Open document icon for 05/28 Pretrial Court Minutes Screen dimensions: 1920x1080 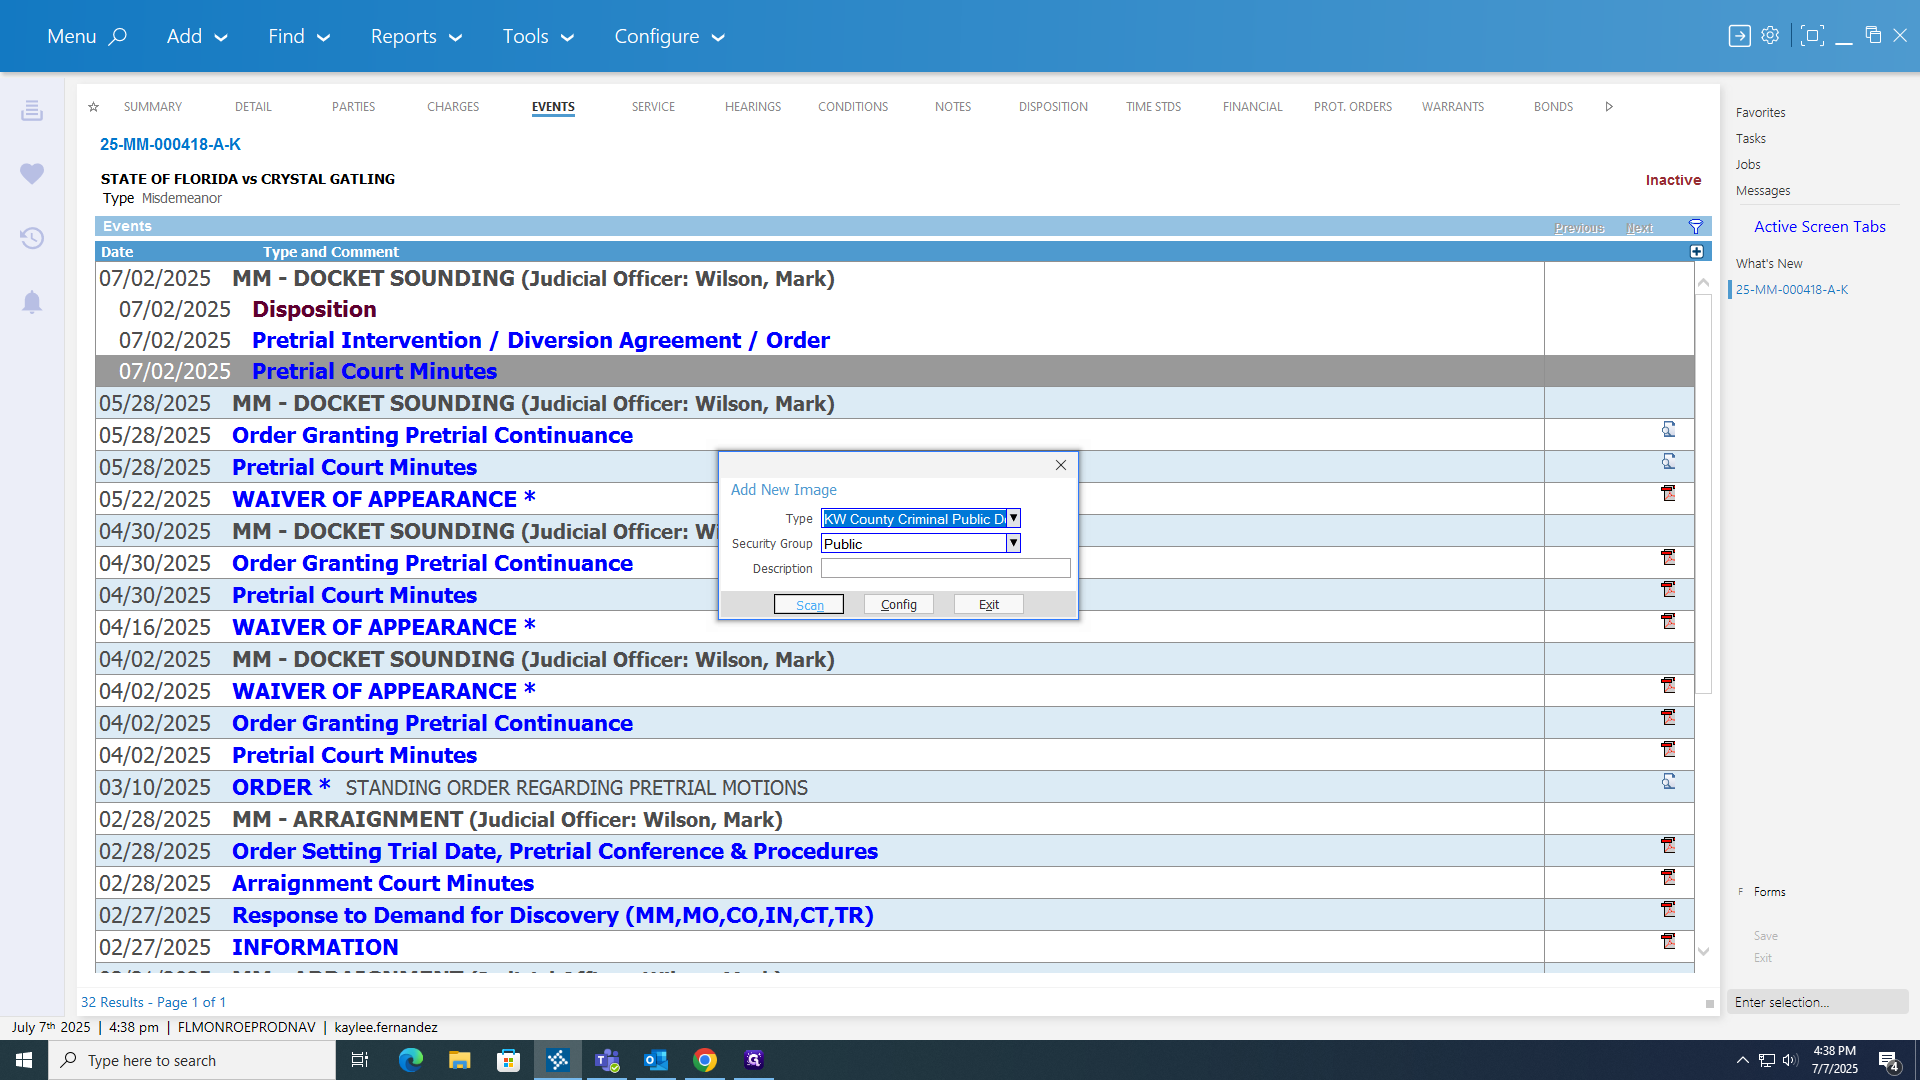(x=1668, y=462)
